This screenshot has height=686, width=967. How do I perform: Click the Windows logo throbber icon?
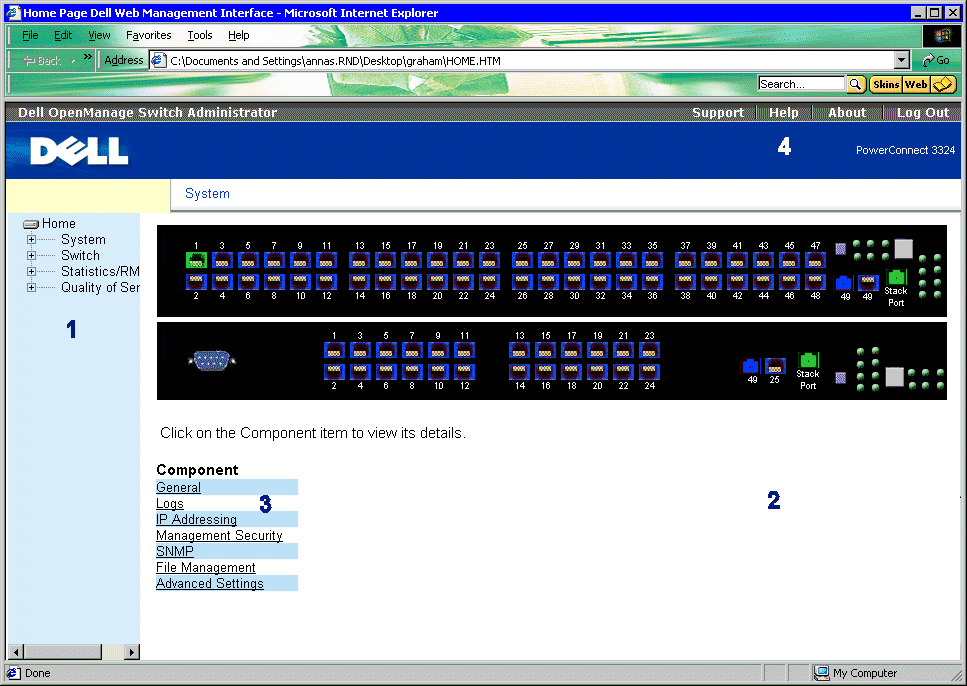point(941,36)
